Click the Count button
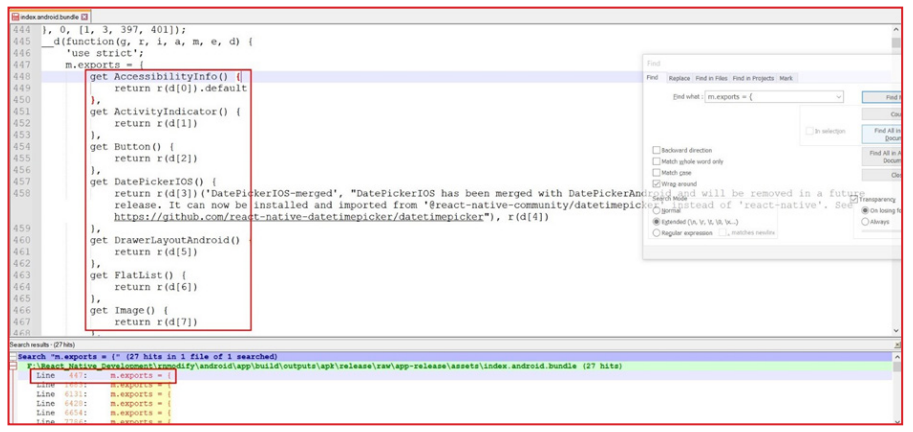This screenshot has height=432, width=913. click(x=882, y=115)
